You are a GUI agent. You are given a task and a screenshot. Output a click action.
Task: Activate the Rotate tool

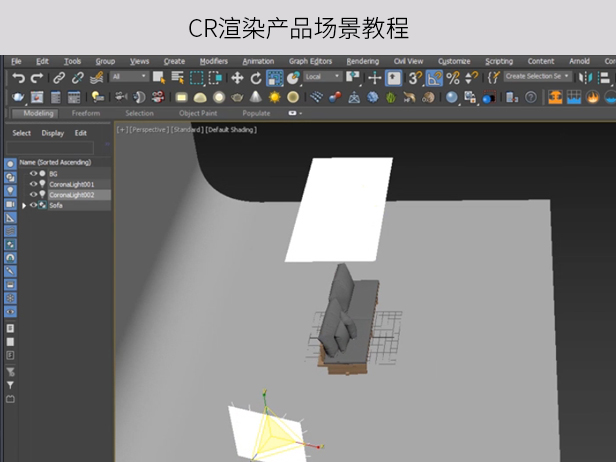tap(256, 77)
